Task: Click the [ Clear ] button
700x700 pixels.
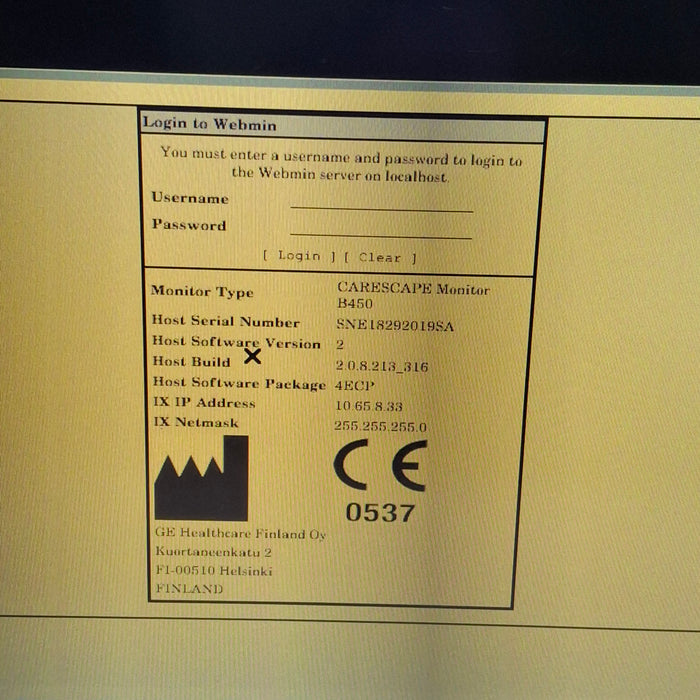Action: point(380,258)
